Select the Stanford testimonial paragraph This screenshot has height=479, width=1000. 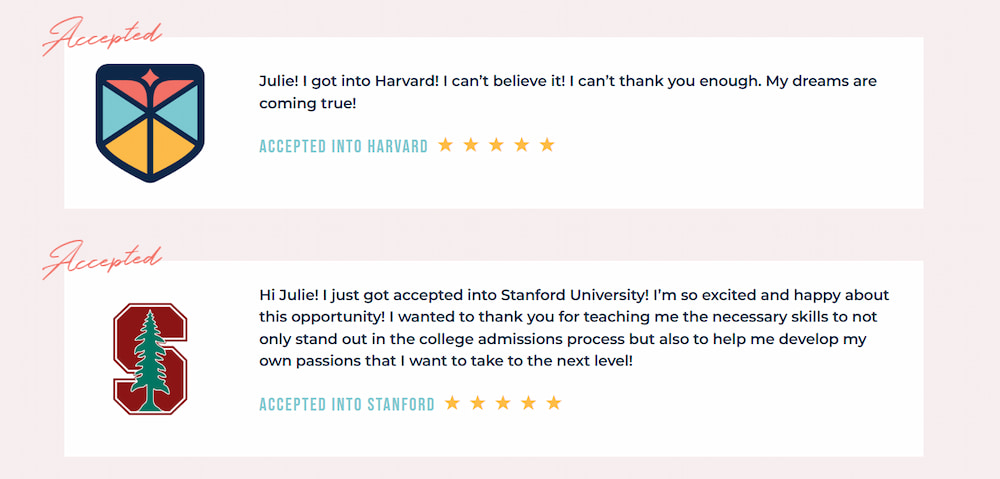click(573, 327)
